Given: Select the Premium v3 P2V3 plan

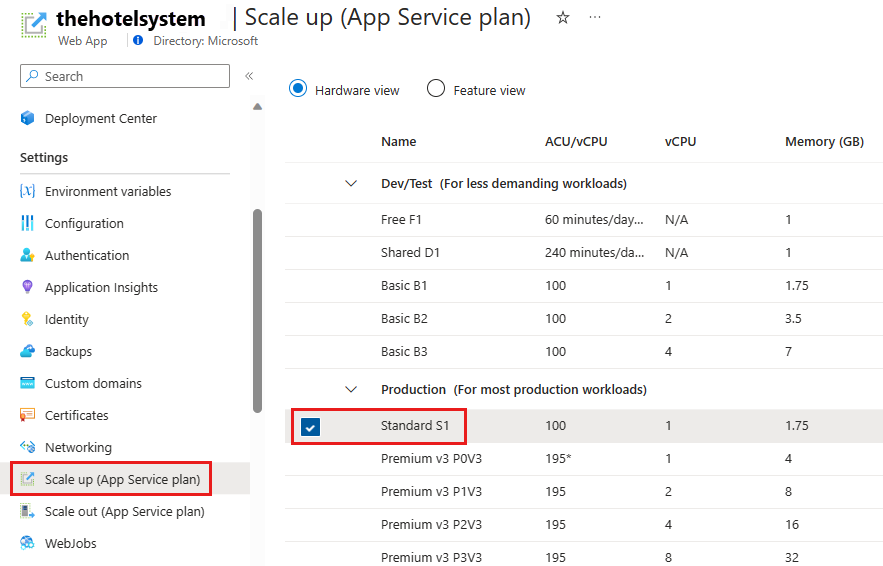Looking at the screenshot, I should pos(584,524).
